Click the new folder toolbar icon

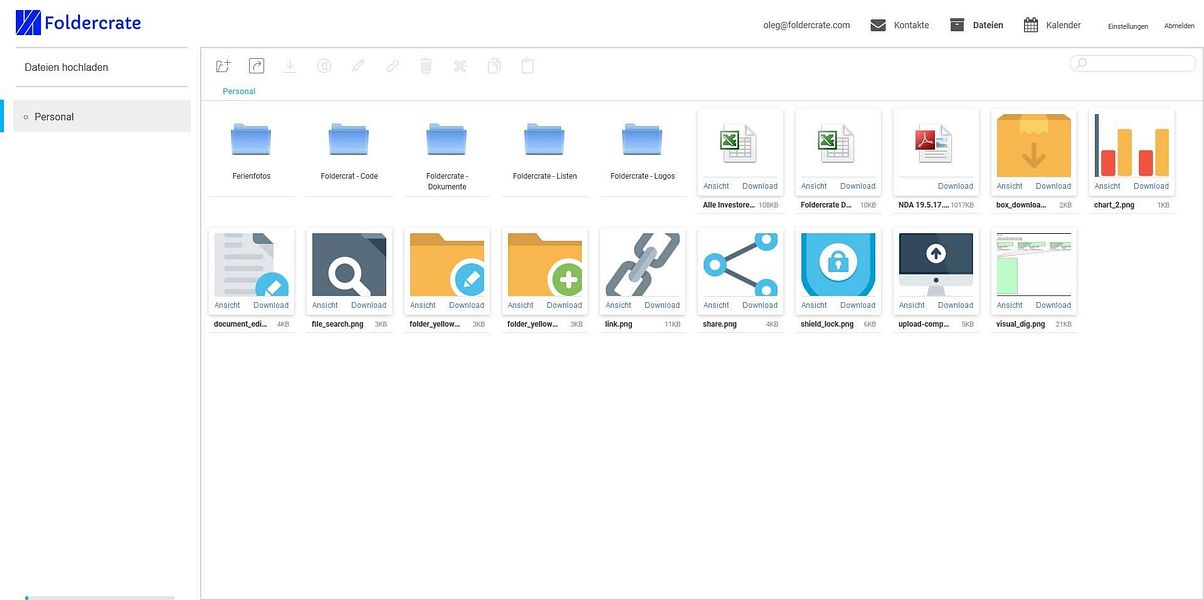(224, 66)
